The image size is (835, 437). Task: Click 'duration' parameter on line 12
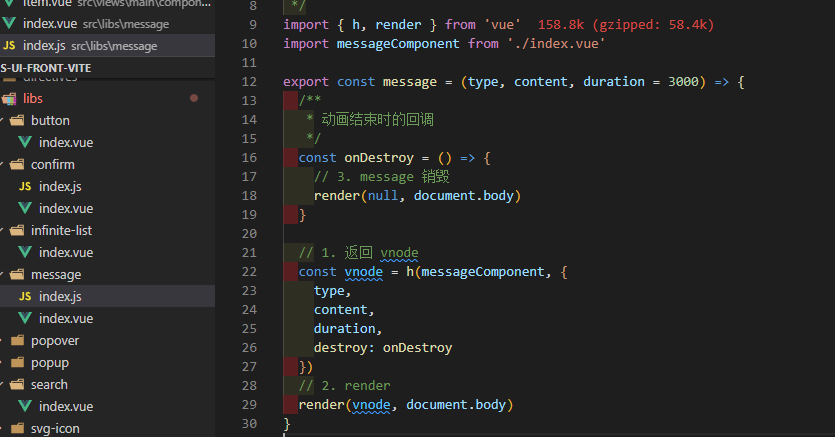[613, 82]
